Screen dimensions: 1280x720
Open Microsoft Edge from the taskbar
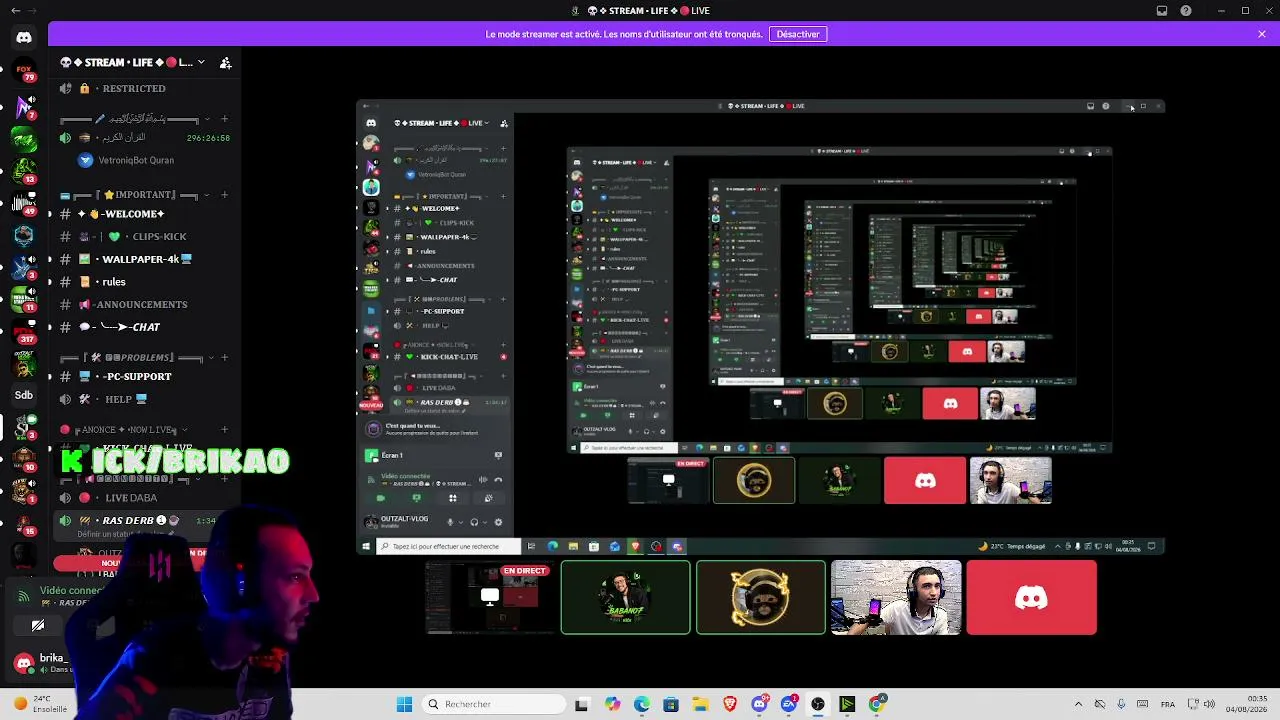click(641, 704)
